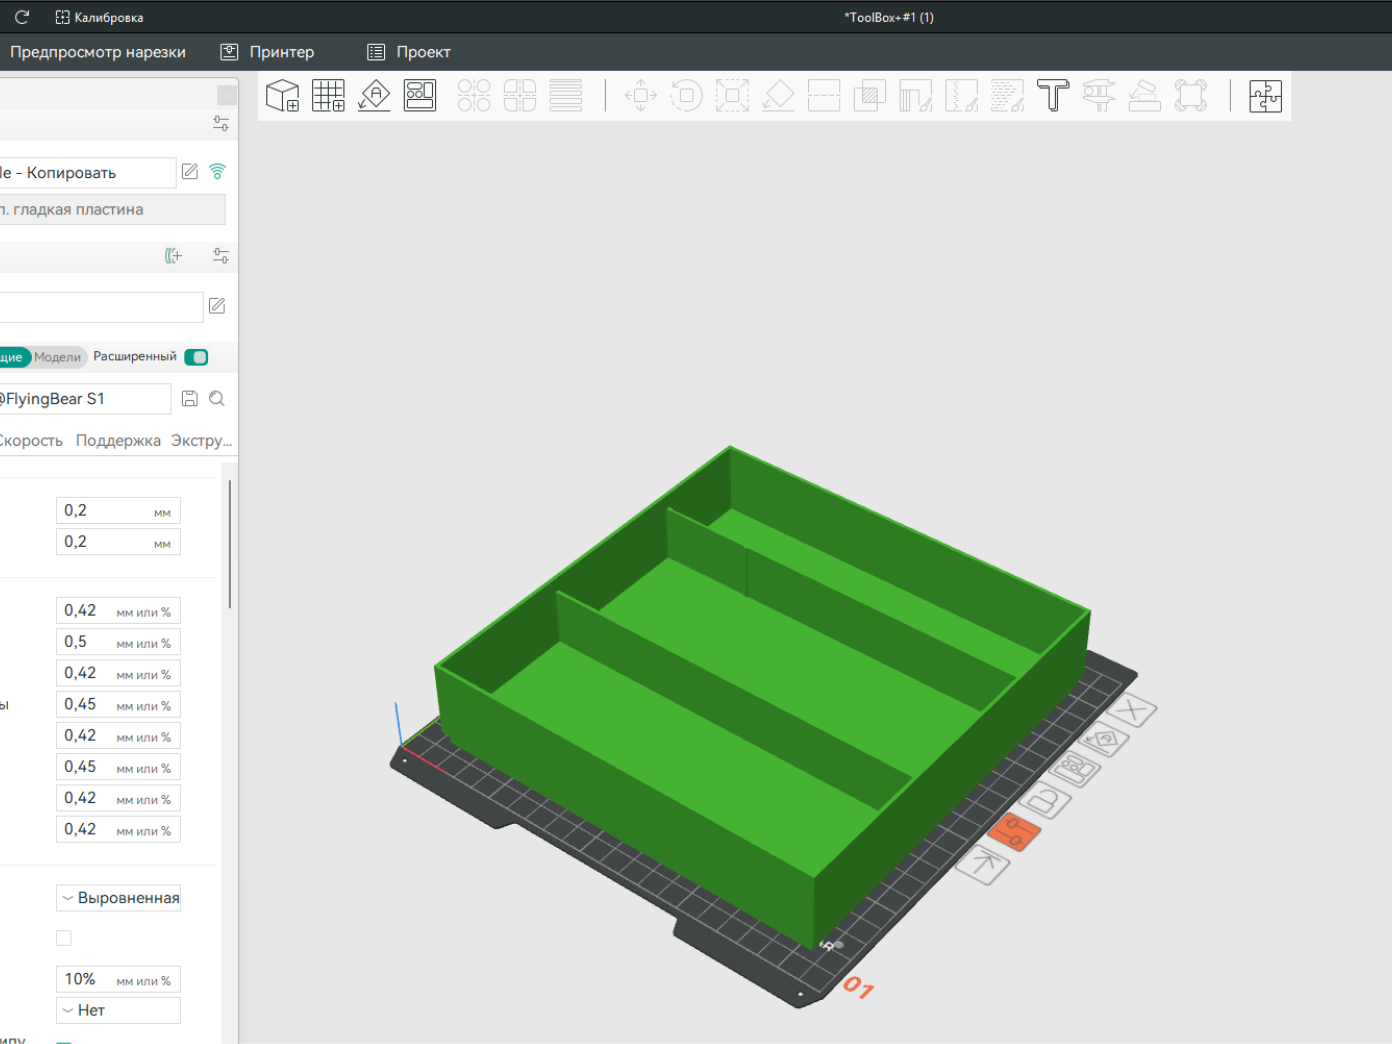Arrange plate objects icon beside bed
1392x1044 pixels.
pos(1075,770)
